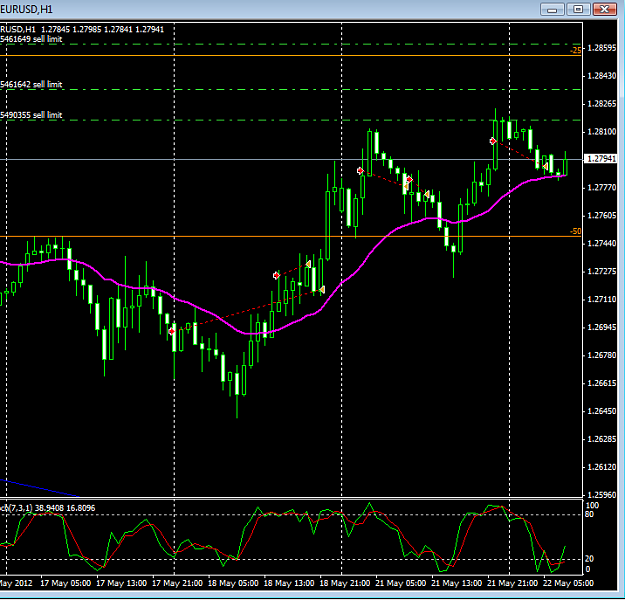Image resolution: width=625 pixels, height=600 pixels.
Task: Click the 1.27275 price scale value
Action: point(602,271)
